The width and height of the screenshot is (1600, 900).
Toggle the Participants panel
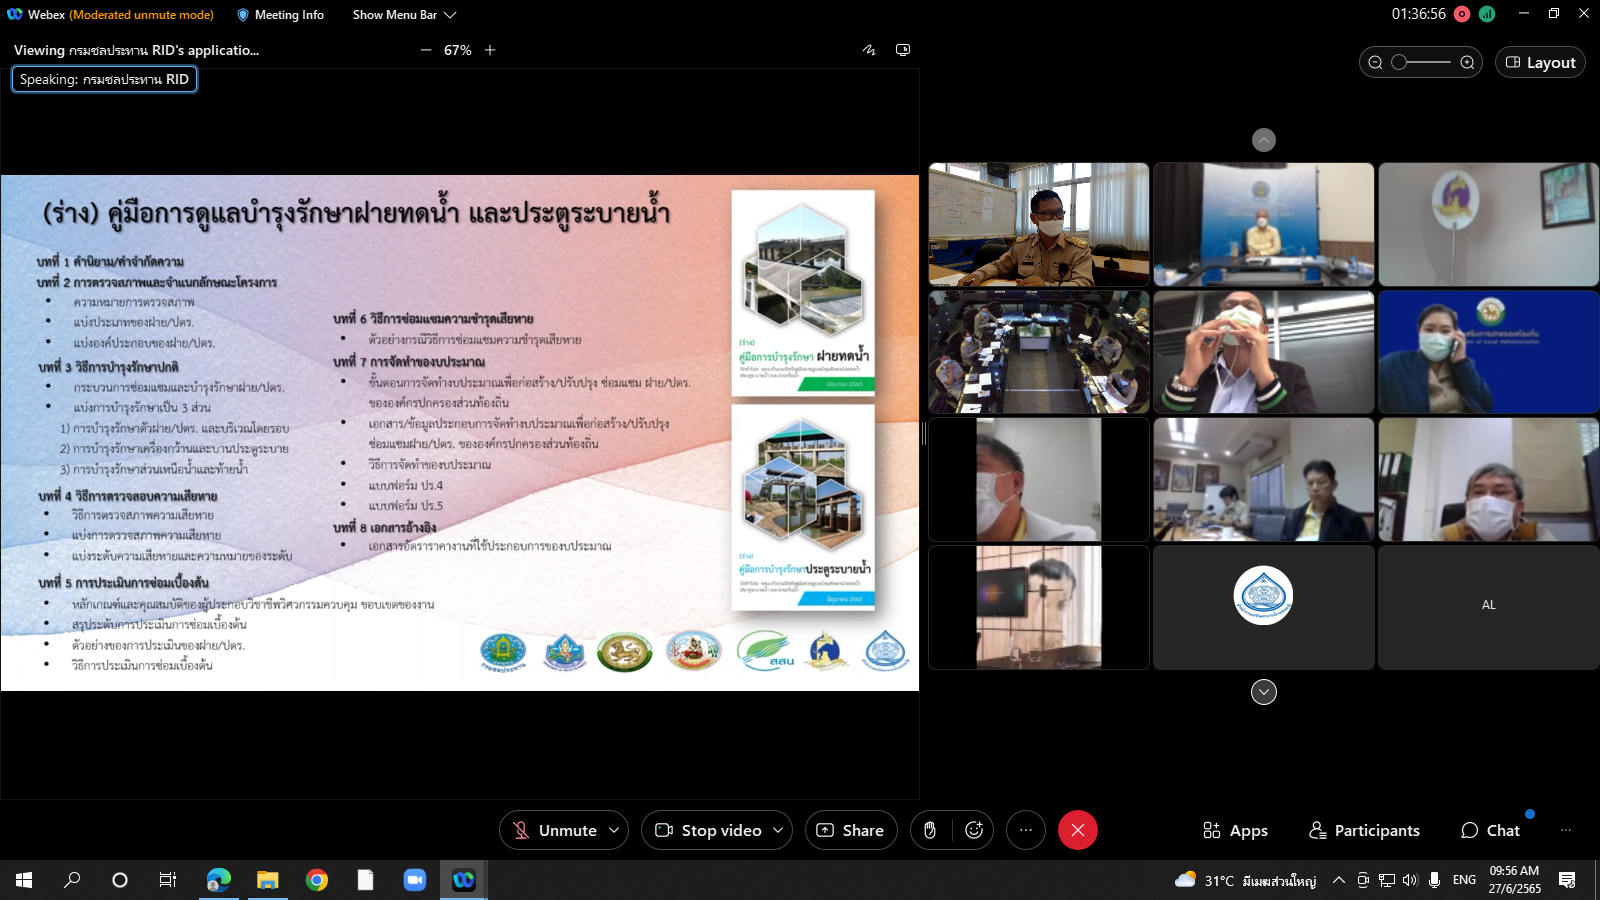pos(1364,830)
